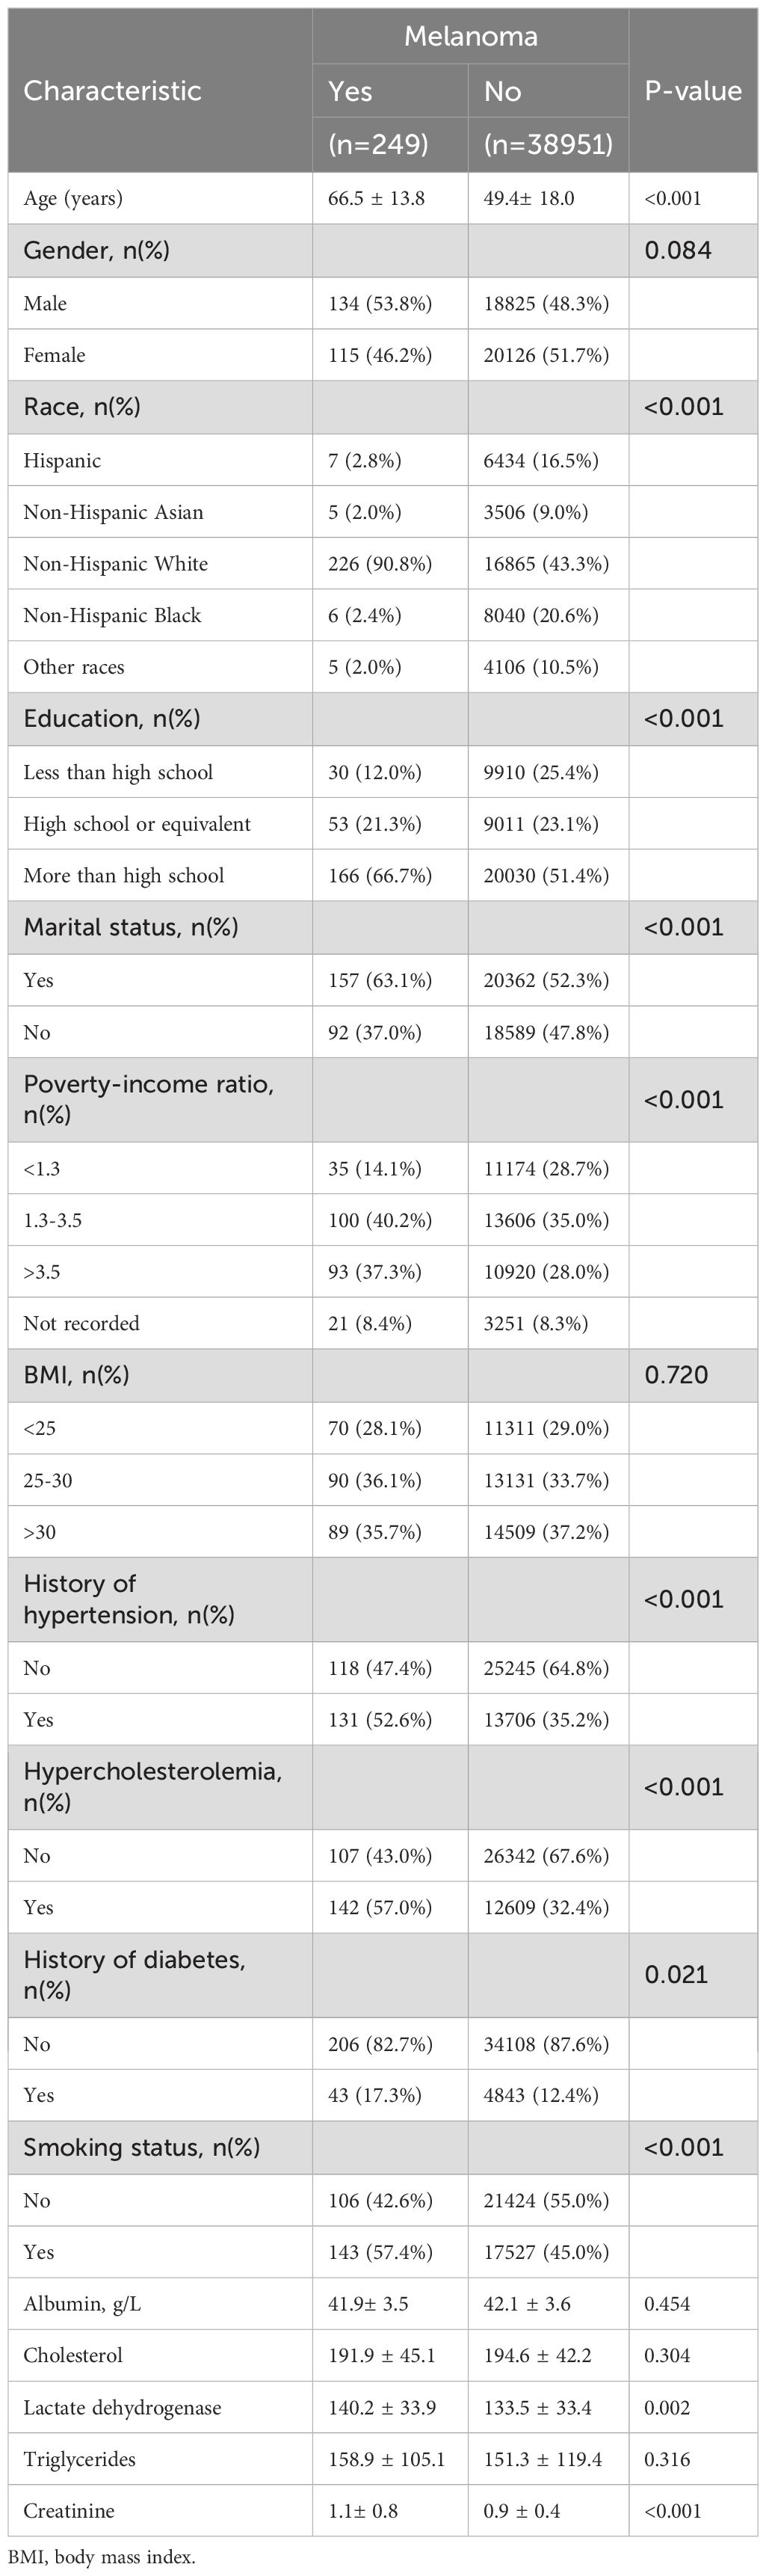Click the Smoking status, n(%) heading
The image size is (766, 2576).
click(x=141, y=2147)
